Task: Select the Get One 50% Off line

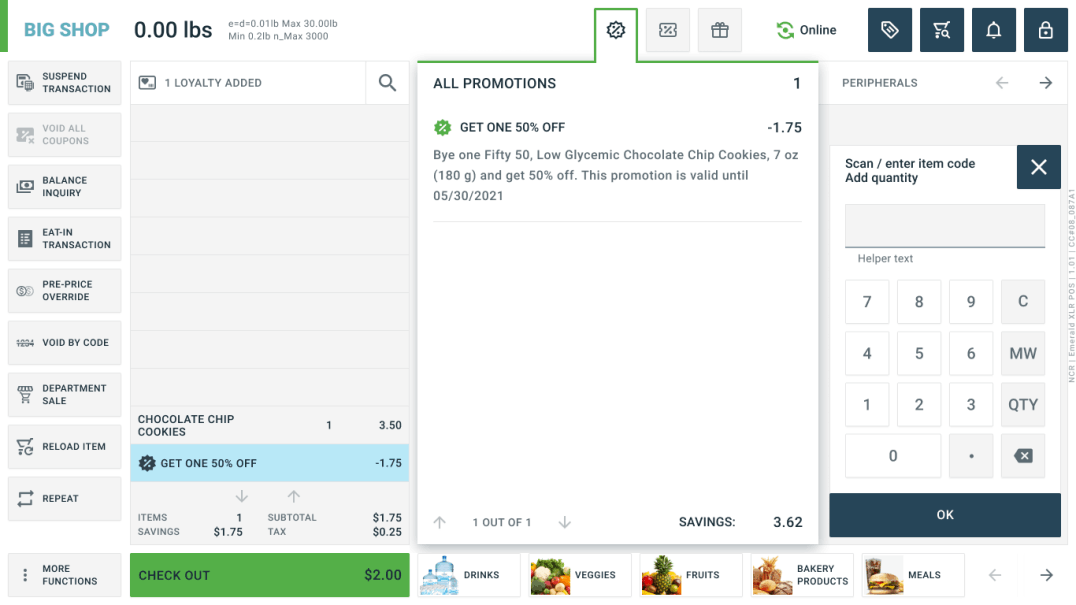Action: click(x=269, y=463)
